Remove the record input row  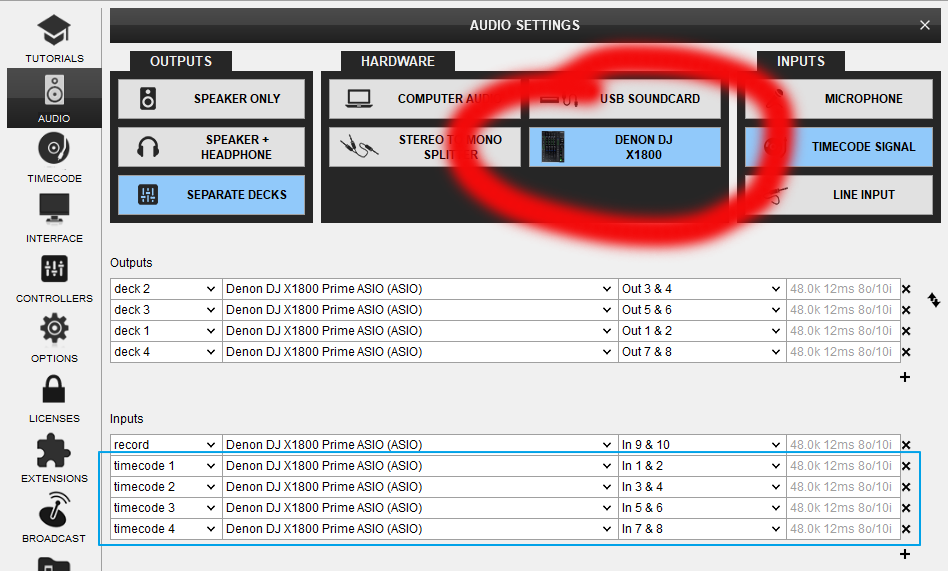906,445
